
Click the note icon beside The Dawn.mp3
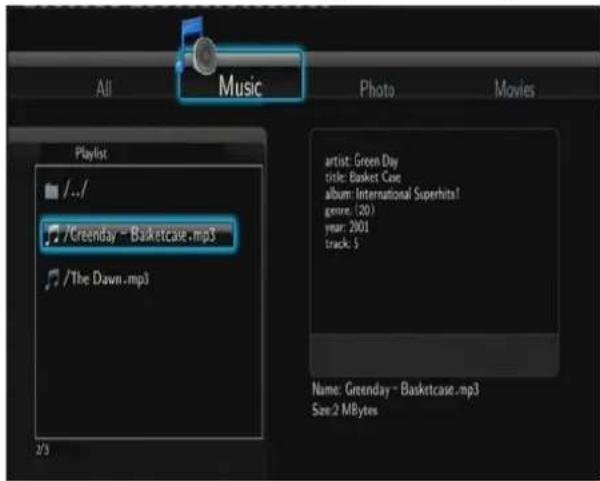point(52,279)
